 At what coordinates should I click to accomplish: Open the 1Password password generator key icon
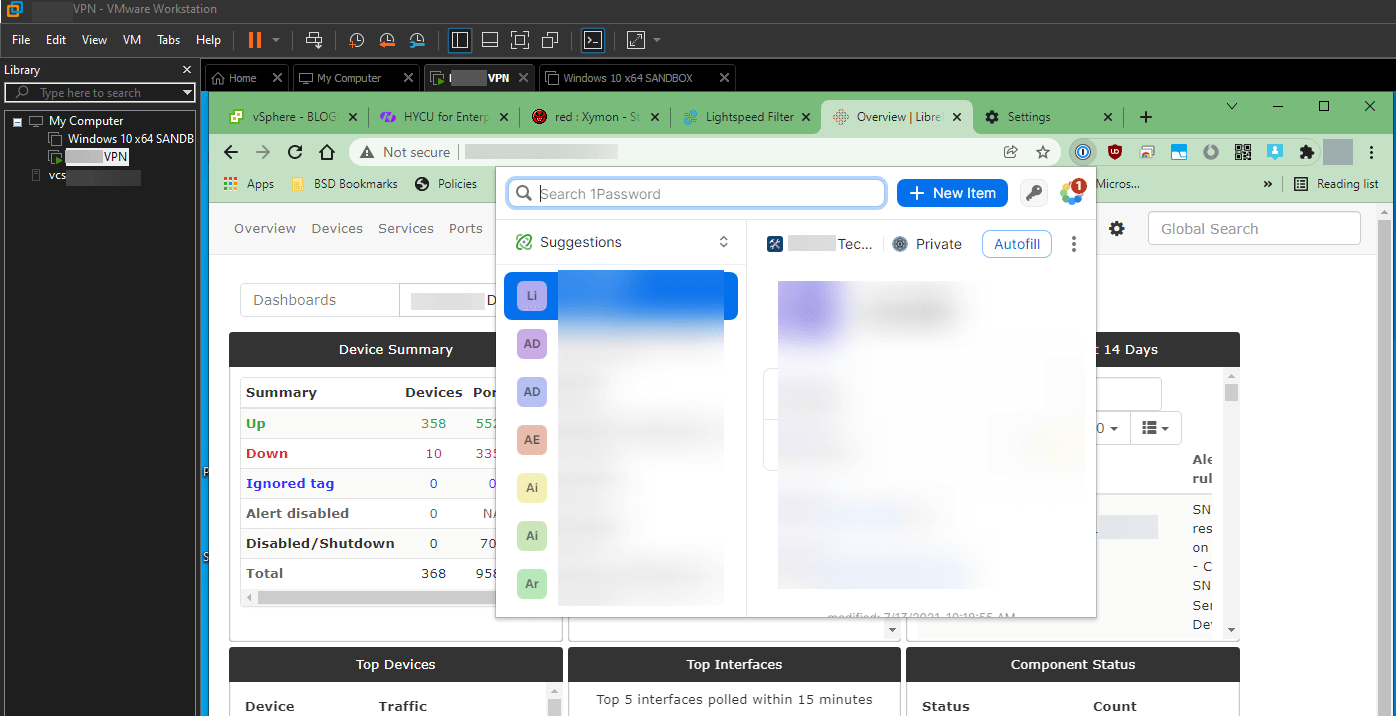coord(1034,192)
